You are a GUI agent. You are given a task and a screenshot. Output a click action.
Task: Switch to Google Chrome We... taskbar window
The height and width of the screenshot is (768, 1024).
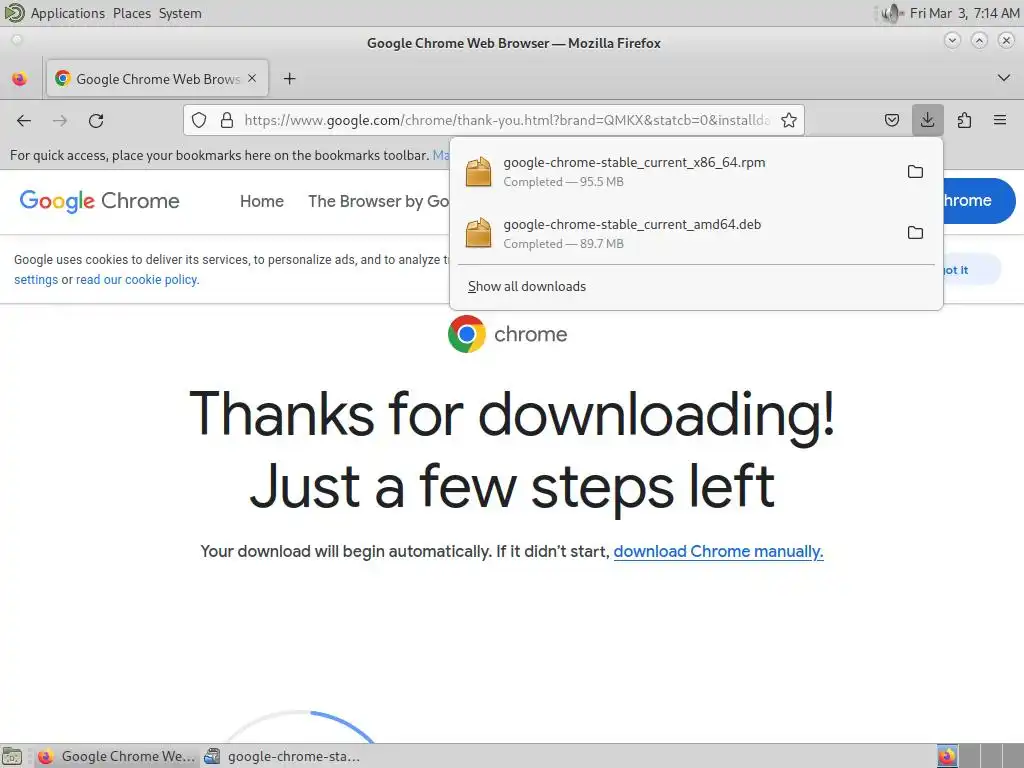coord(116,756)
